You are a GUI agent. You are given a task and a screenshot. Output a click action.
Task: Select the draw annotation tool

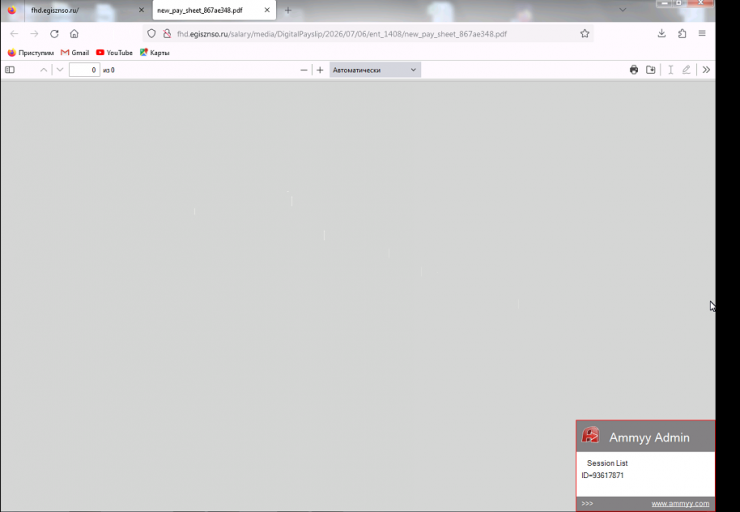686,70
